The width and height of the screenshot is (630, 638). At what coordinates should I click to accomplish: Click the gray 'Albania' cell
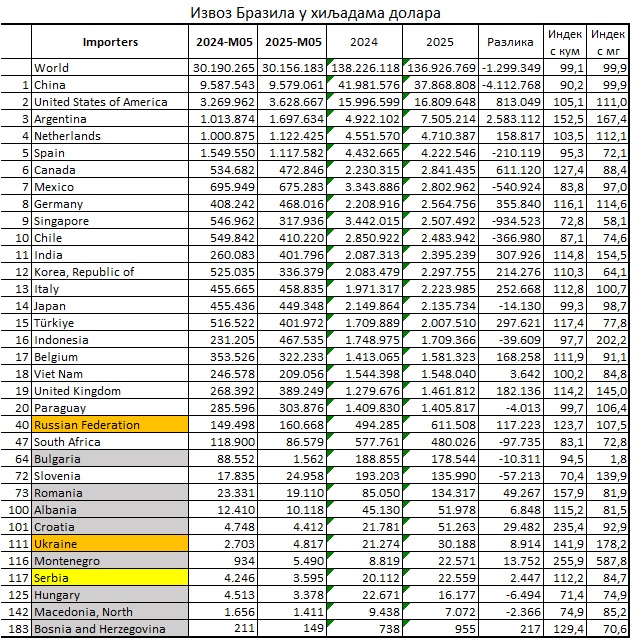tap(110, 510)
